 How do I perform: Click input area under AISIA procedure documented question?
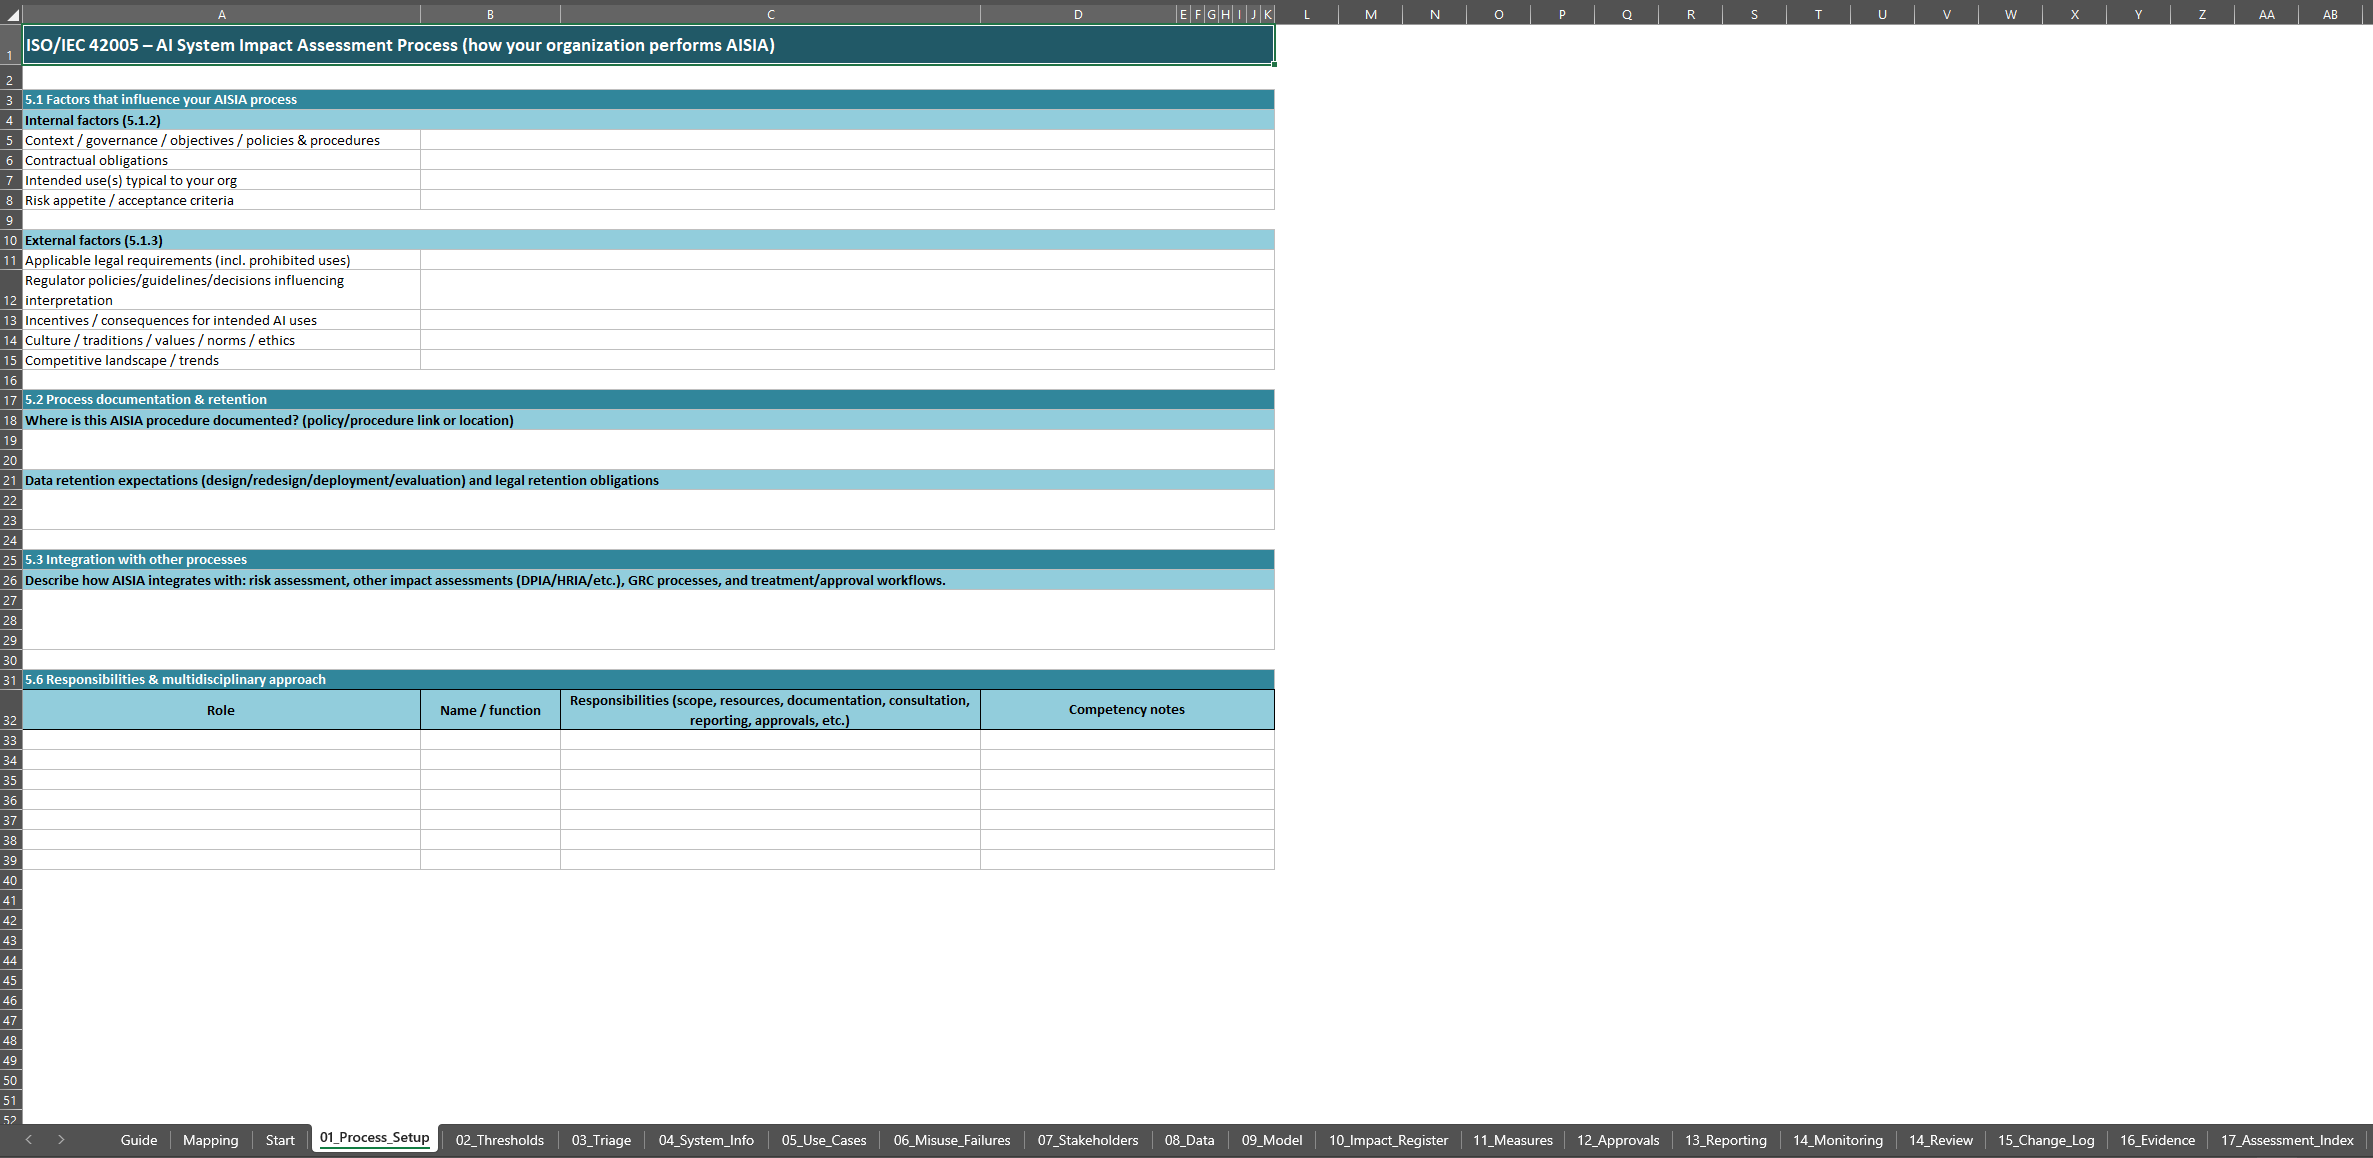647,450
